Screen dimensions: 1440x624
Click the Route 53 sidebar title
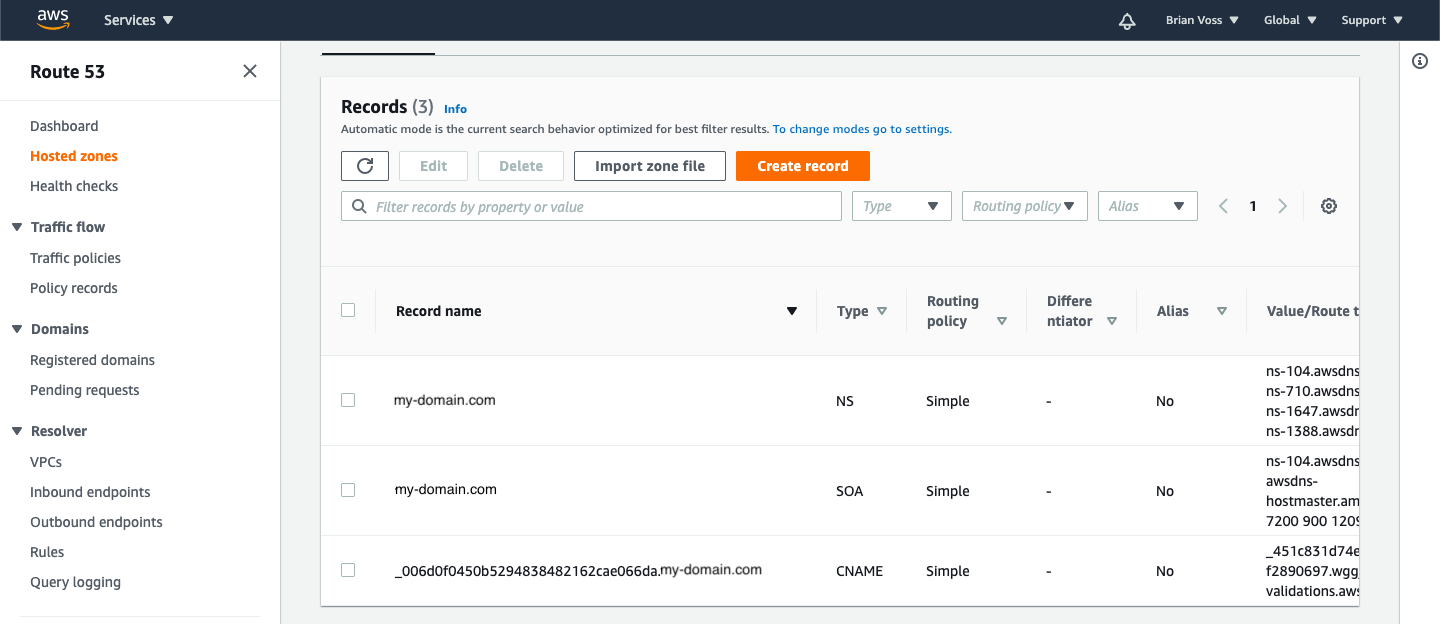coord(67,71)
